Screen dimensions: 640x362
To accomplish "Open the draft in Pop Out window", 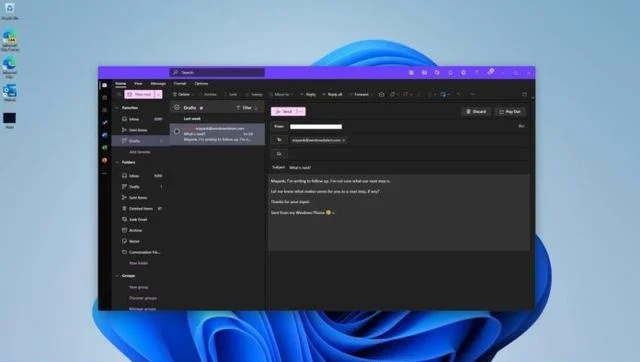I will pos(510,111).
